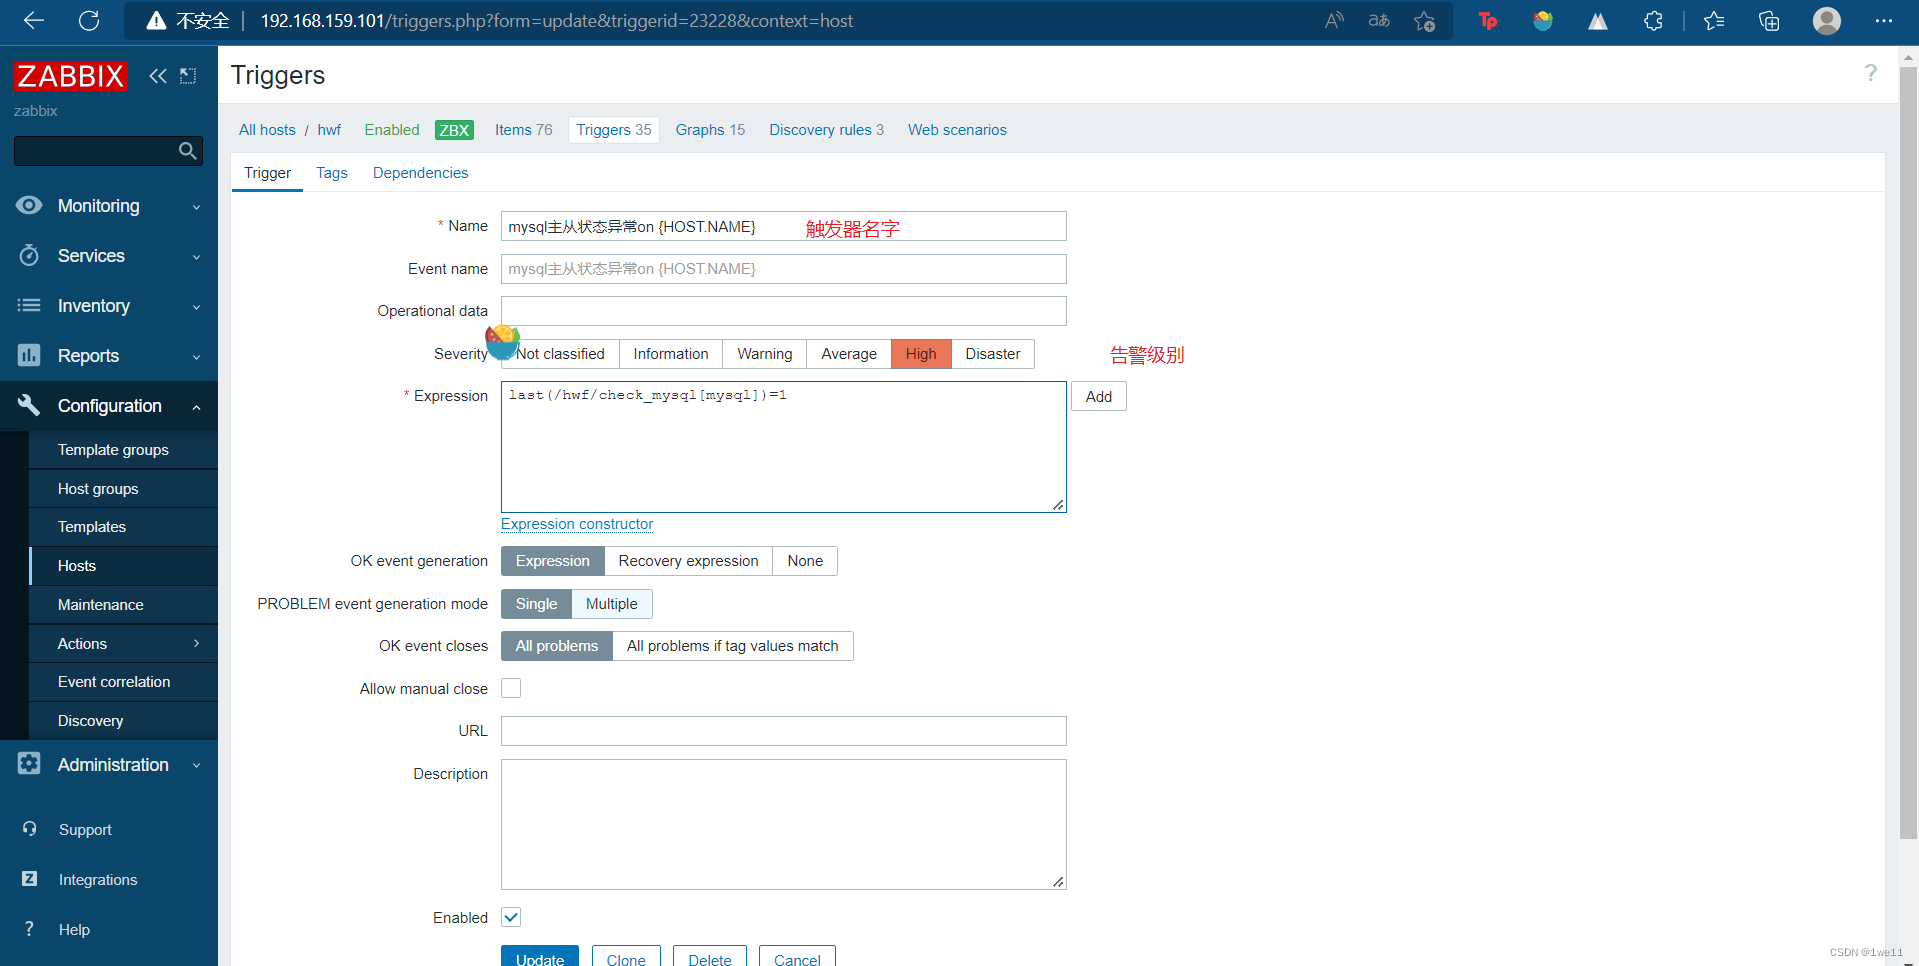Toggle sidebar kiosk/hide mode icon

(x=188, y=76)
